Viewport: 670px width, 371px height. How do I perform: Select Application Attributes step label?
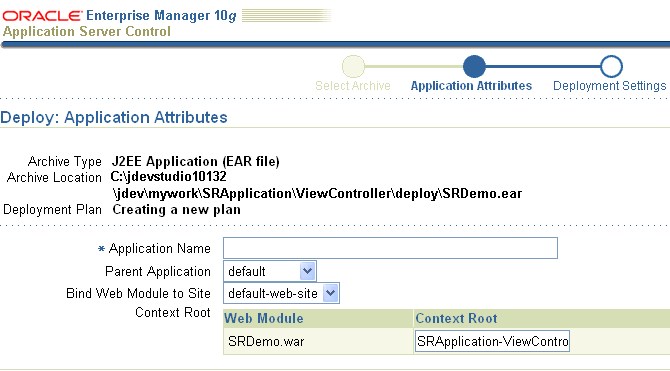pos(471,86)
